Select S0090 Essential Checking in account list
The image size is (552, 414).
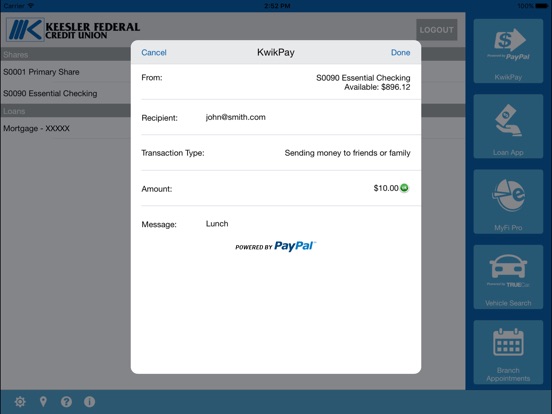click(66, 93)
